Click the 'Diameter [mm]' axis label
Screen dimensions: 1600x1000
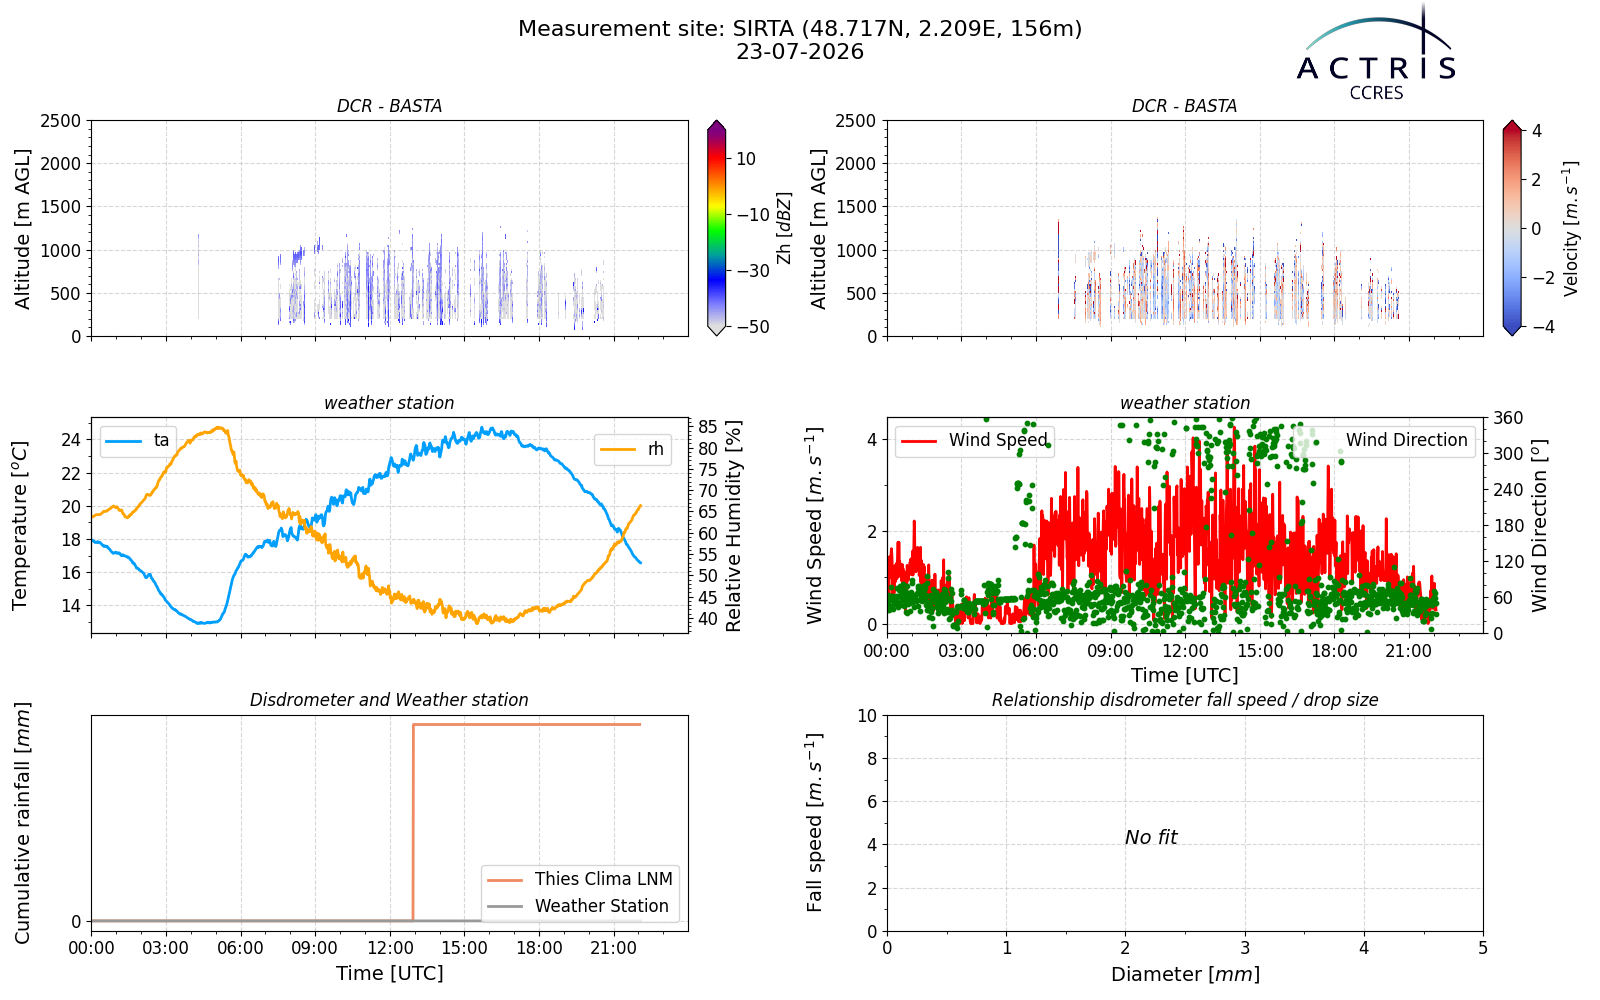pos(1185,974)
